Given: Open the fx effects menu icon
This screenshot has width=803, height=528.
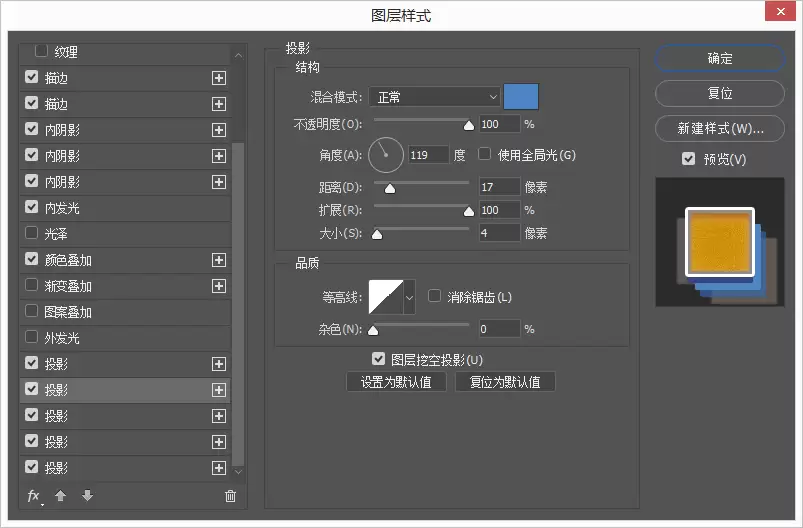Looking at the screenshot, I should pyautogui.click(x=34, y=496).
